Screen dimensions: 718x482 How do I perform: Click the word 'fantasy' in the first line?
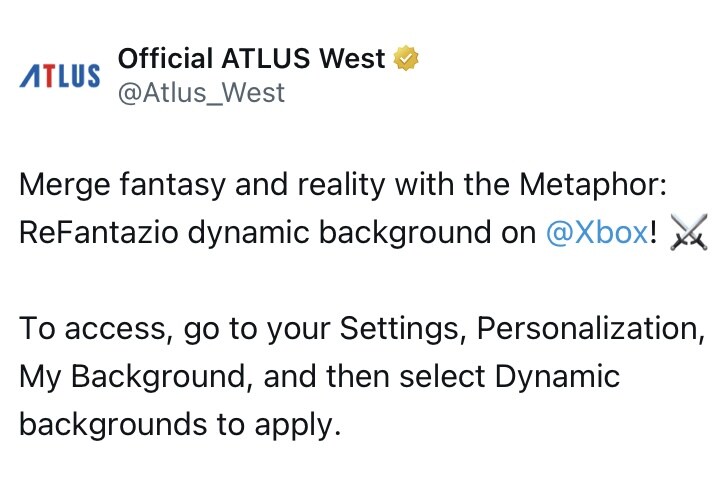click(173, 185)
